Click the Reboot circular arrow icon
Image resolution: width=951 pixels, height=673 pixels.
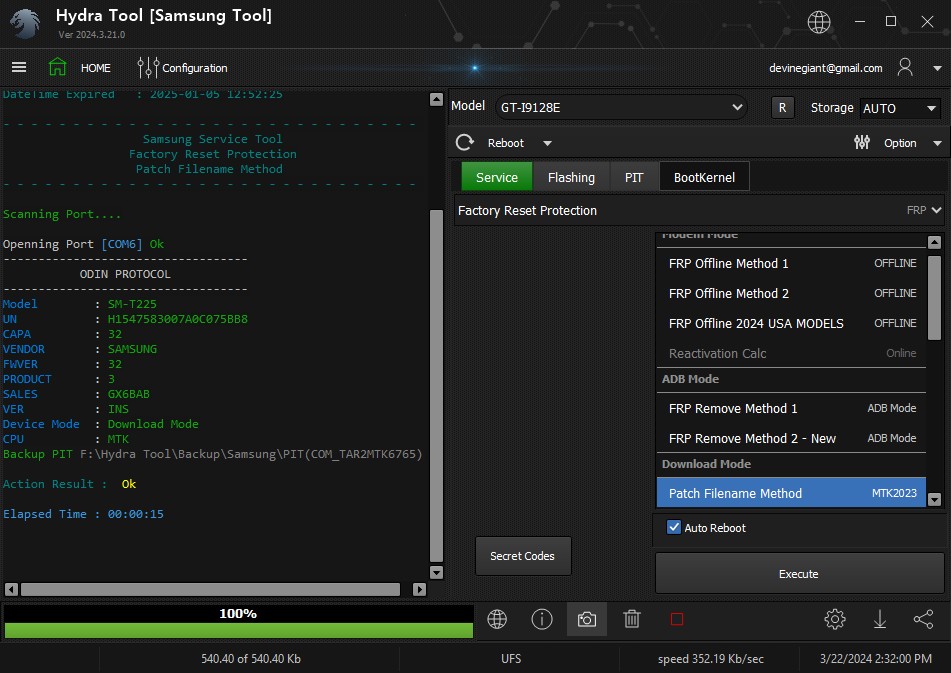click(465, 142)
